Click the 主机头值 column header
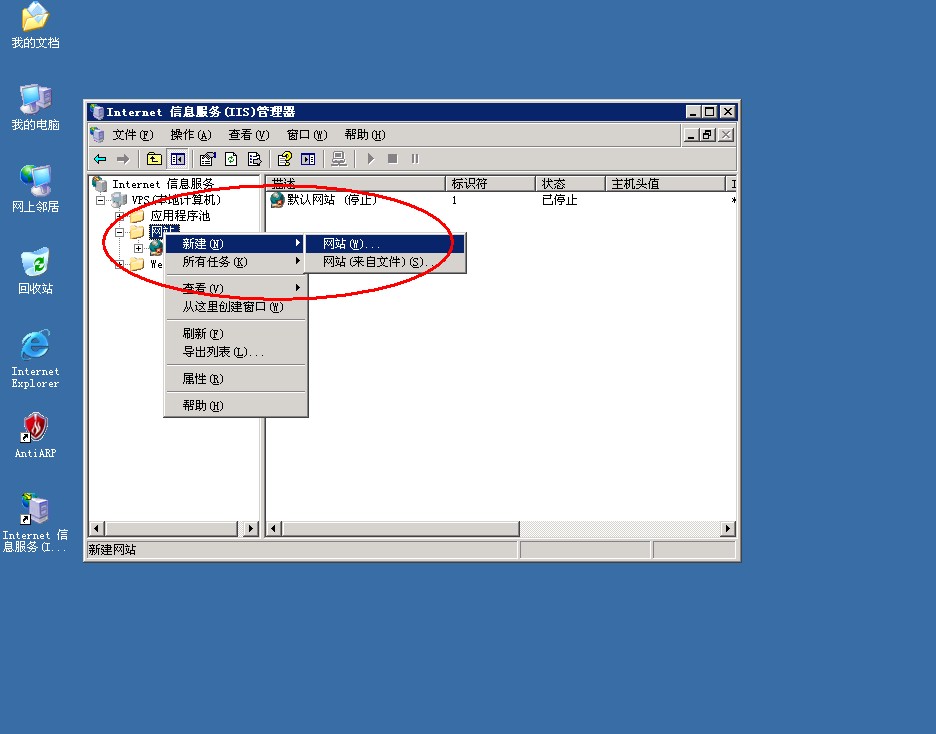Screen dimensions: 936x734 tap(664, 183)
